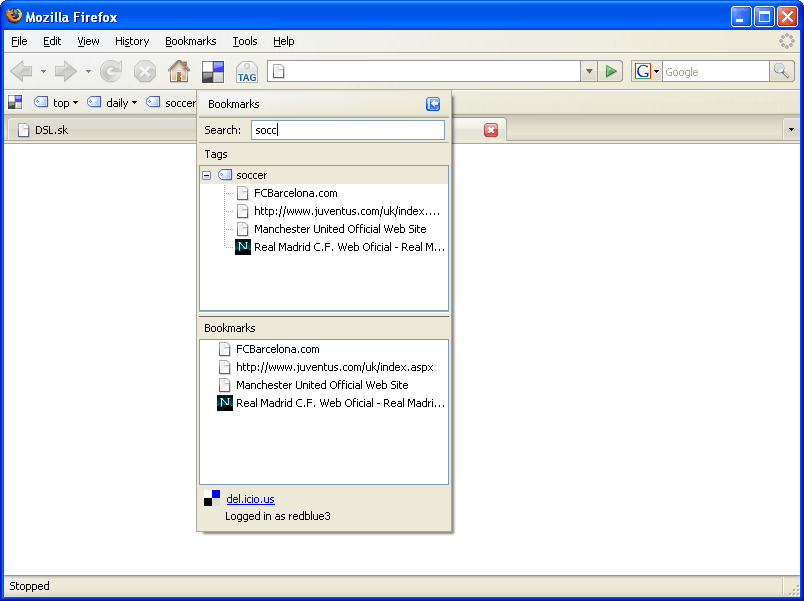Go to the Home page icon
This screenshot has width=804, height=601.
click(x=179, y=72)
